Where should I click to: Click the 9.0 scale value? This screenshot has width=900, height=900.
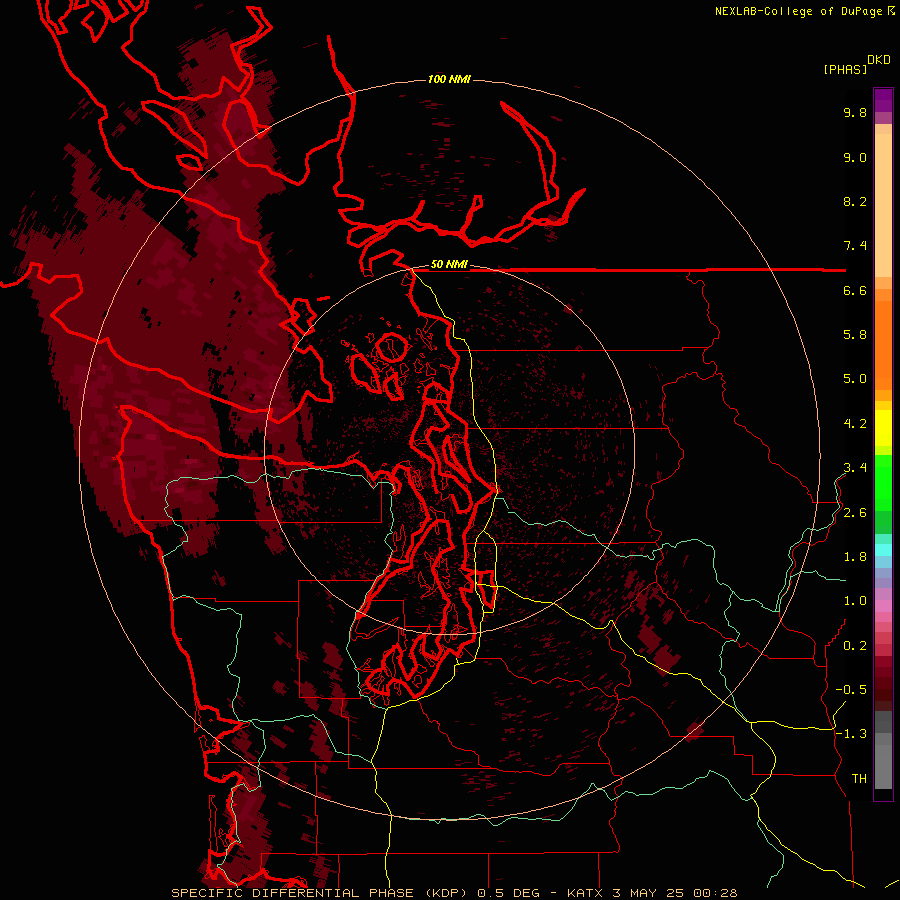pyautogui.click(x=855, y=157)
